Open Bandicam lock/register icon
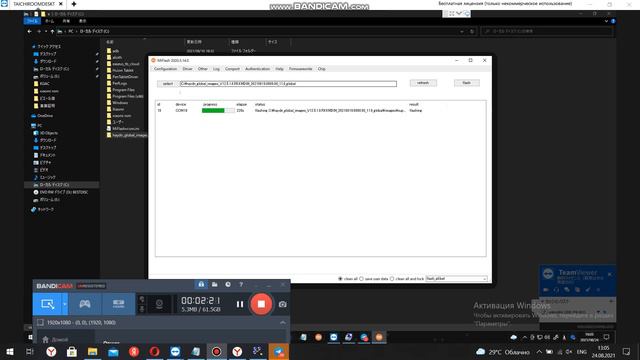Screen dimensions: 640x360 [x=201, y=284]
